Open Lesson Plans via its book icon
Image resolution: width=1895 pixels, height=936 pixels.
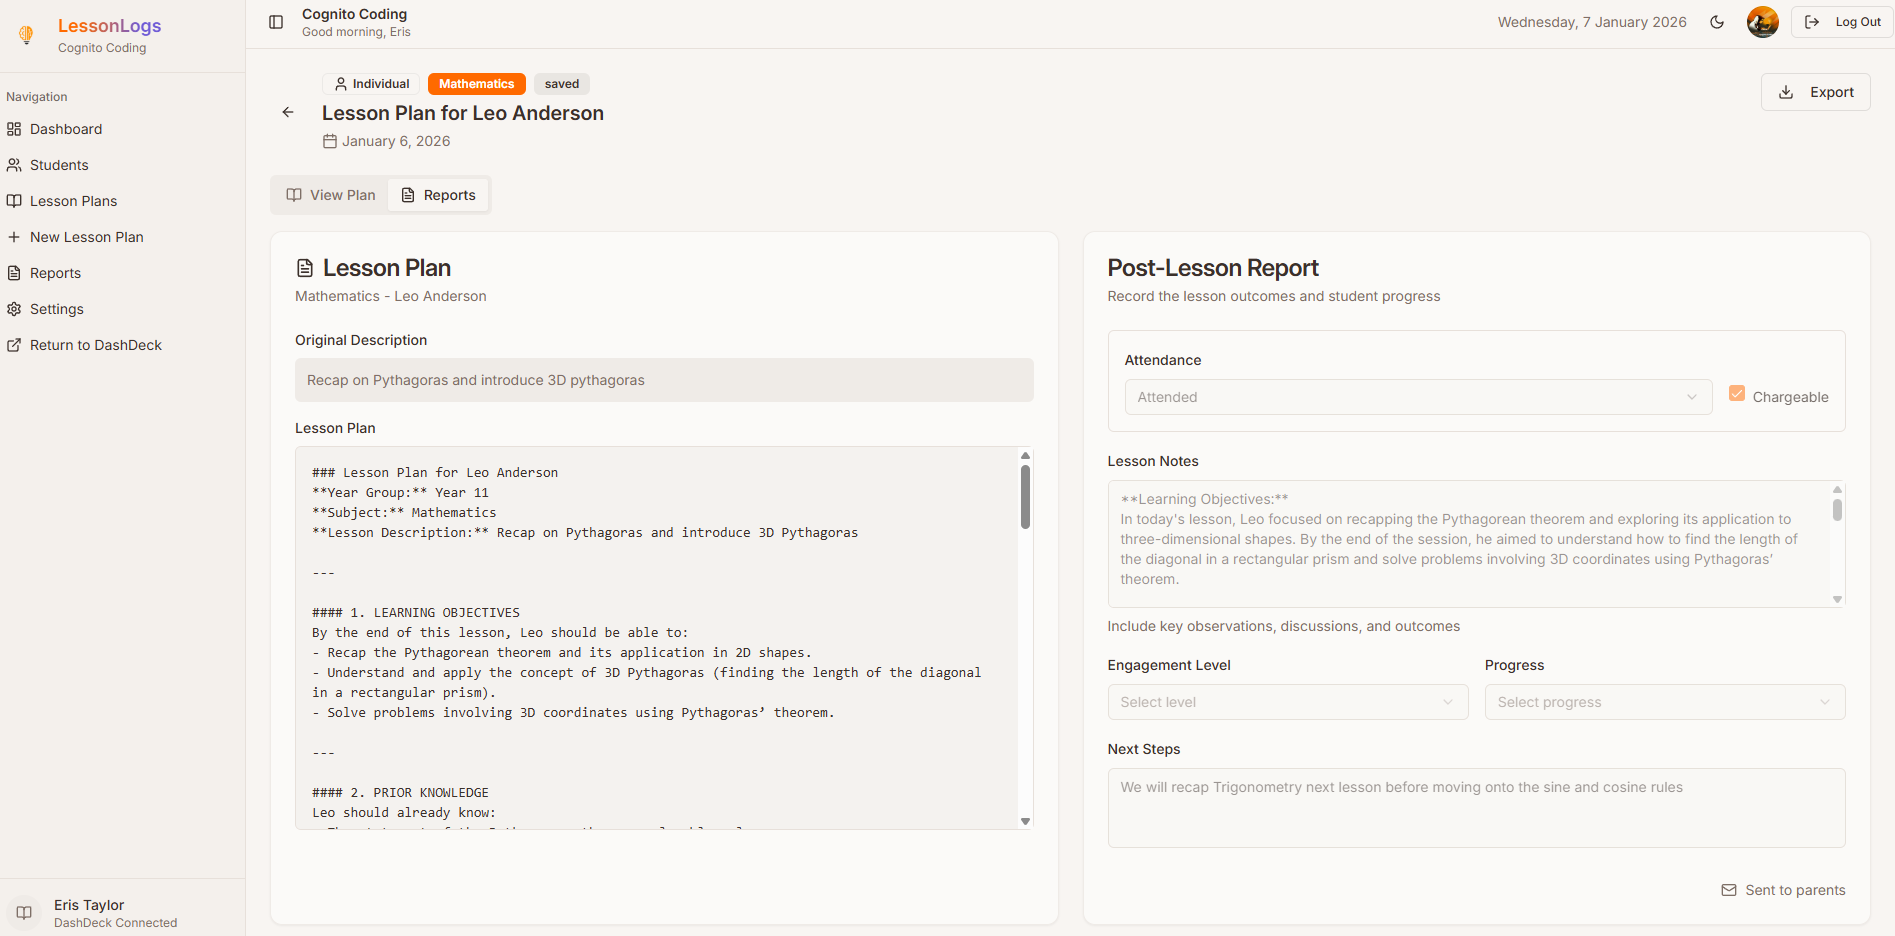pos(14,200)
